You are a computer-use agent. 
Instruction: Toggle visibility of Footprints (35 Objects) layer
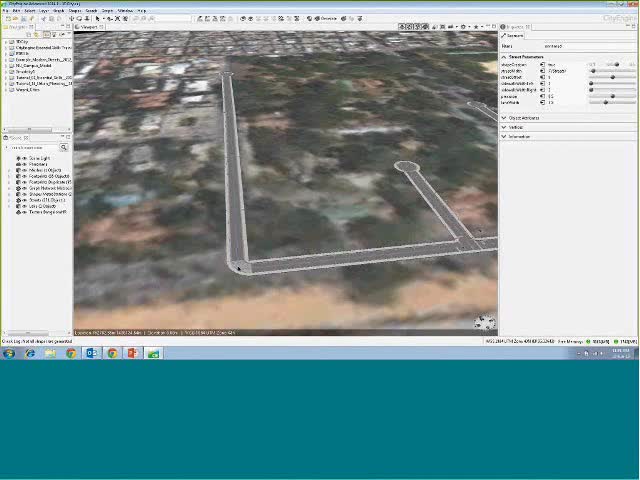[x=24, y=176]
